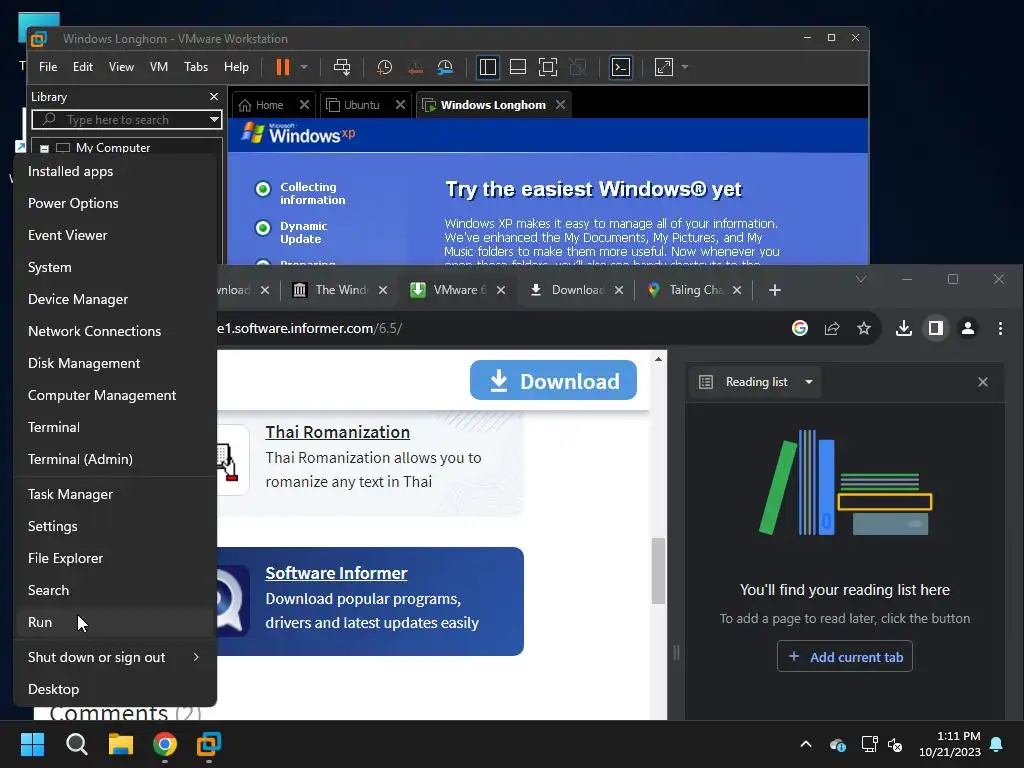Image resolution: width=1024 pixels, height=768 pixels.
Task: Click the Chrome address bar URL
Action: [x=310, y=328]
